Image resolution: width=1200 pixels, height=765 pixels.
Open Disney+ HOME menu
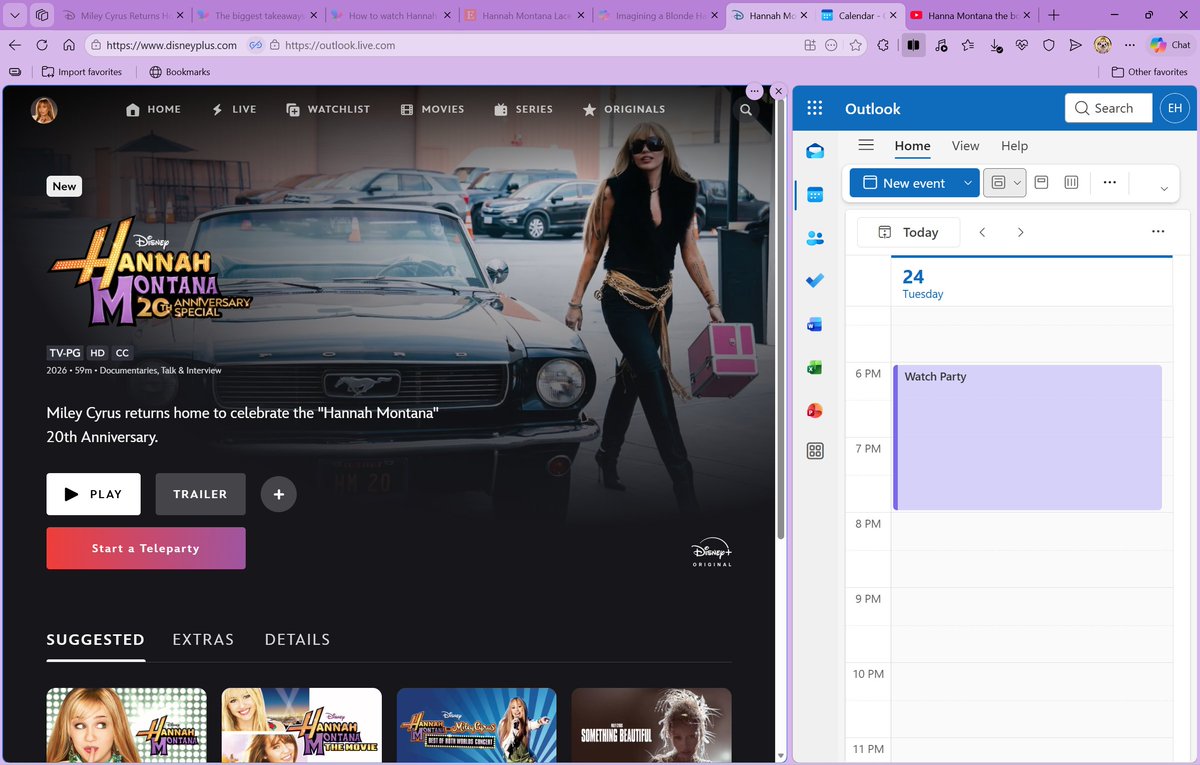[153, 109]
